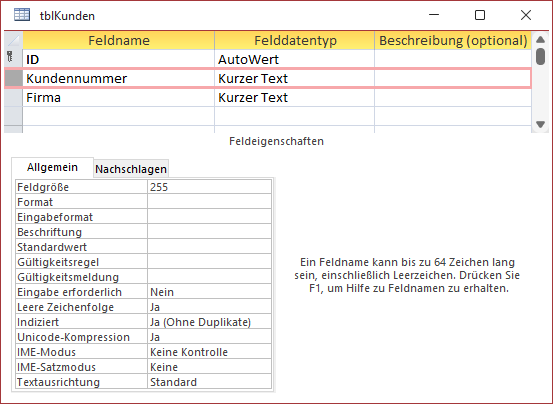Click the description cell for Kundennummer
This screenshot has width=553, height=404.
pyautogui.click(x=453, y=78)
